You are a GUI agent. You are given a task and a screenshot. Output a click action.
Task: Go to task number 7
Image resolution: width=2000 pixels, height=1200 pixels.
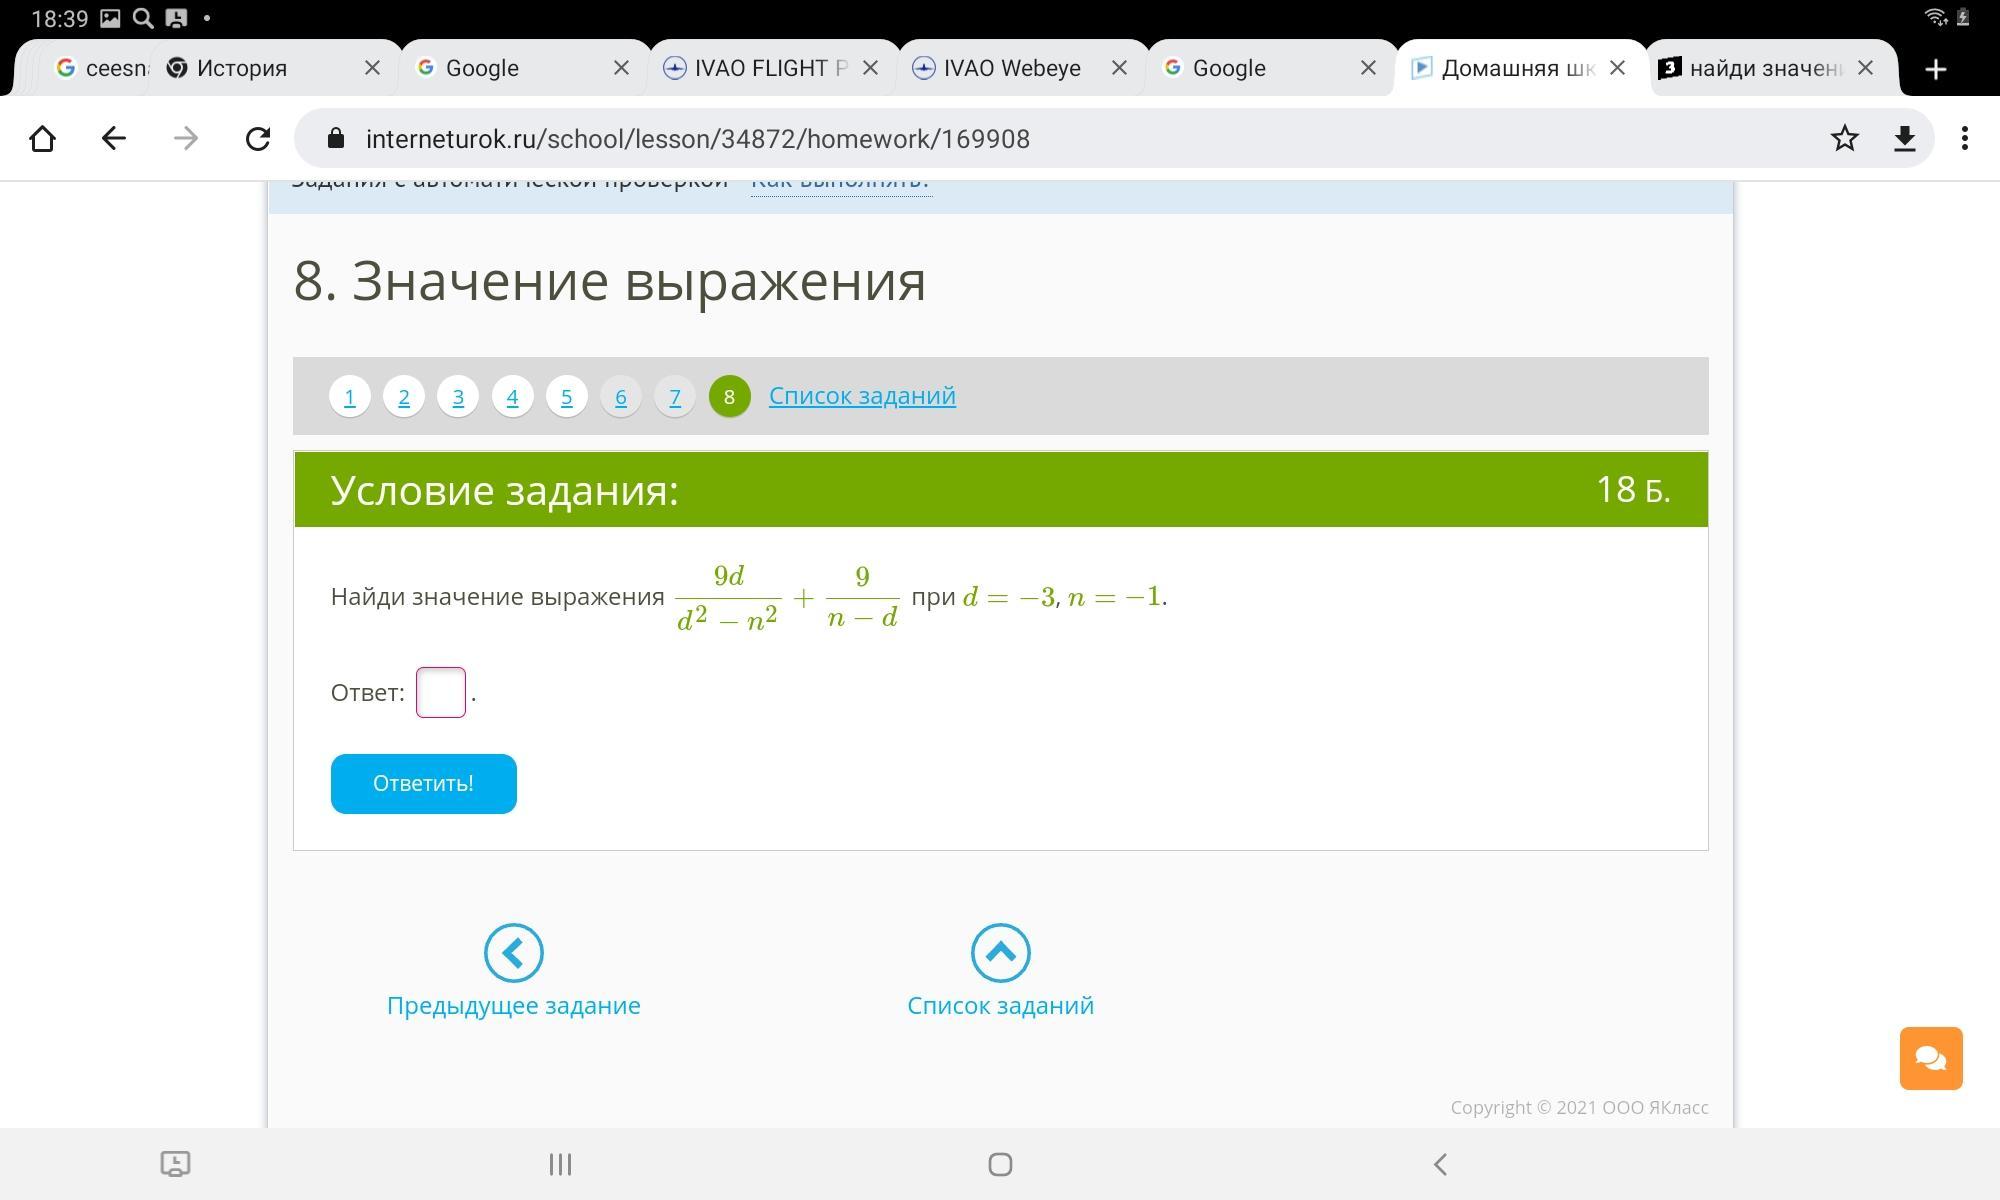[x=675, y=397]
